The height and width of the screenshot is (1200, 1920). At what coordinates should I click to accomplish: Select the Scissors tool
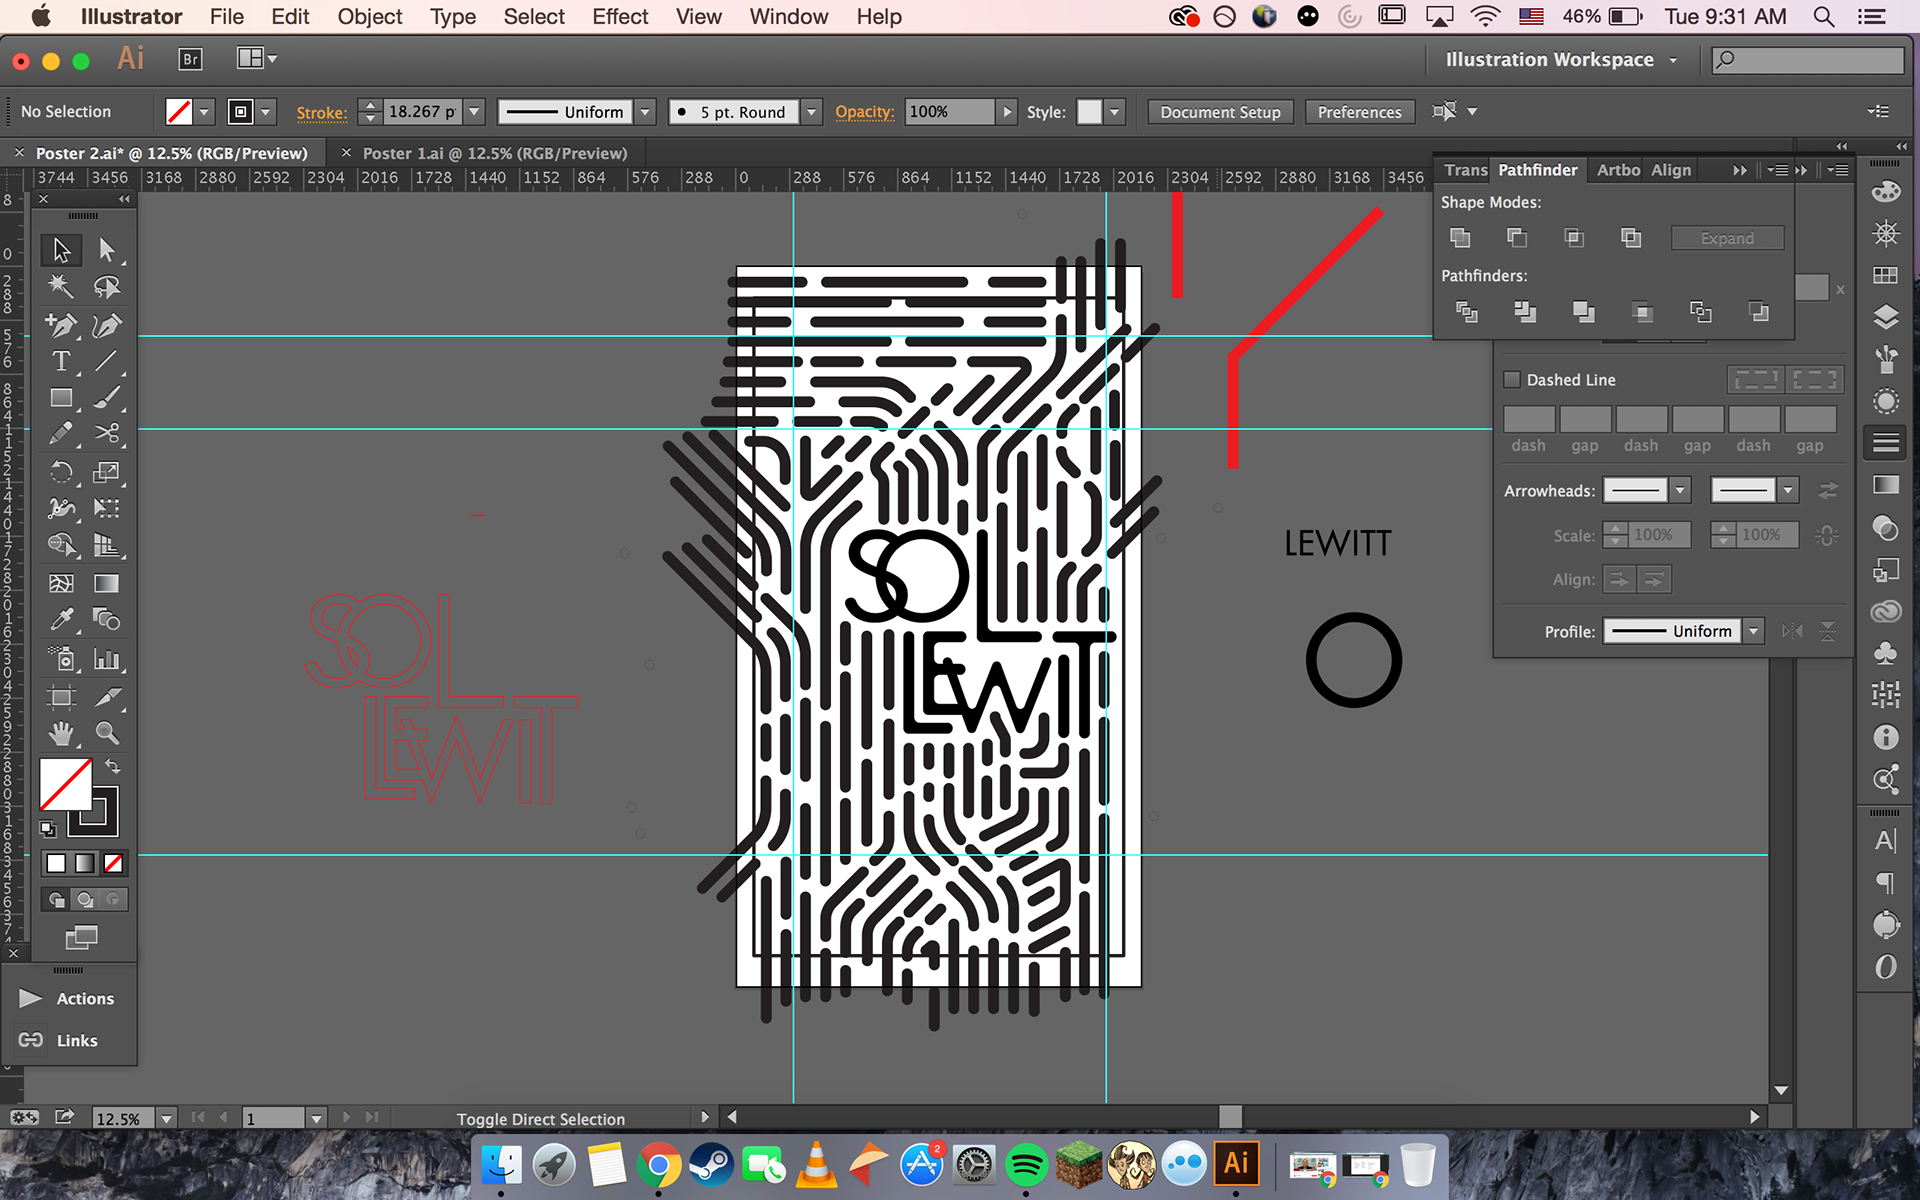click(x=106, y=434)
